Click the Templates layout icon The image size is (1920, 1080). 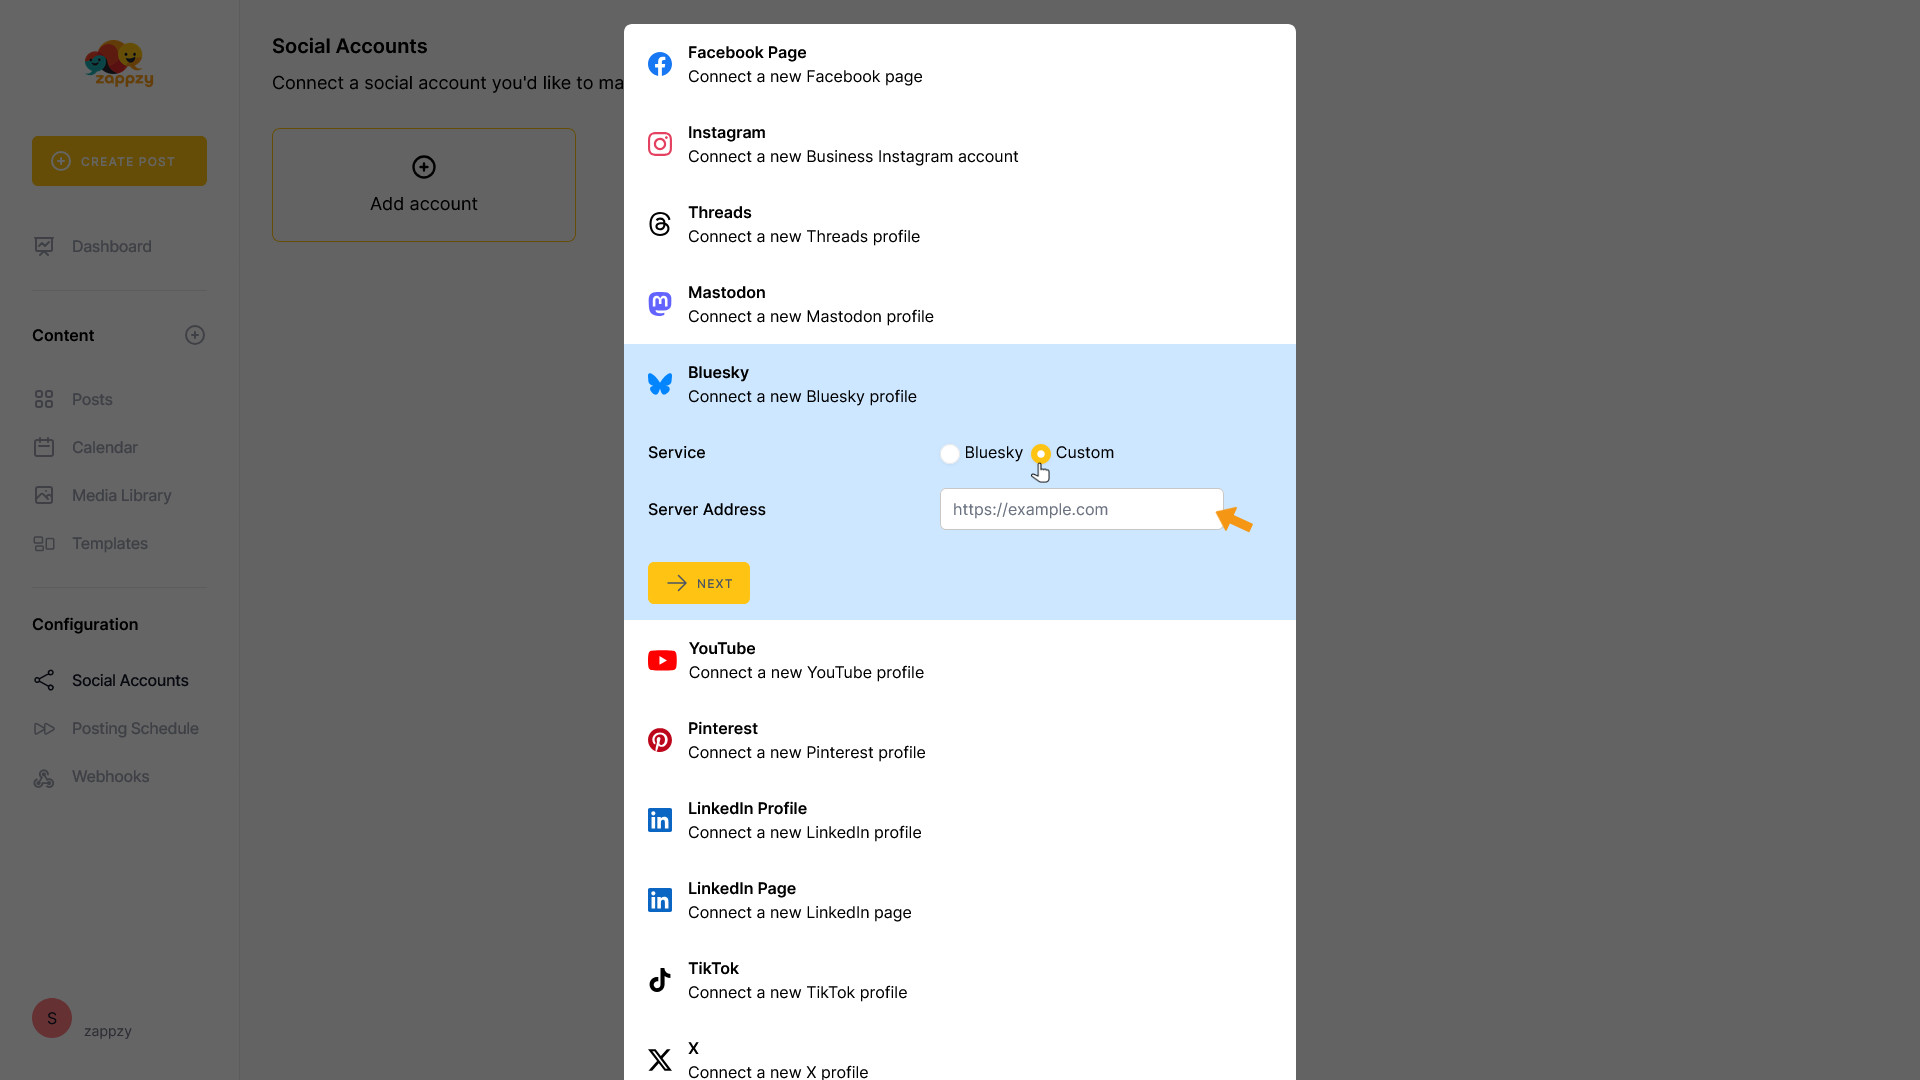coord(44,543)
